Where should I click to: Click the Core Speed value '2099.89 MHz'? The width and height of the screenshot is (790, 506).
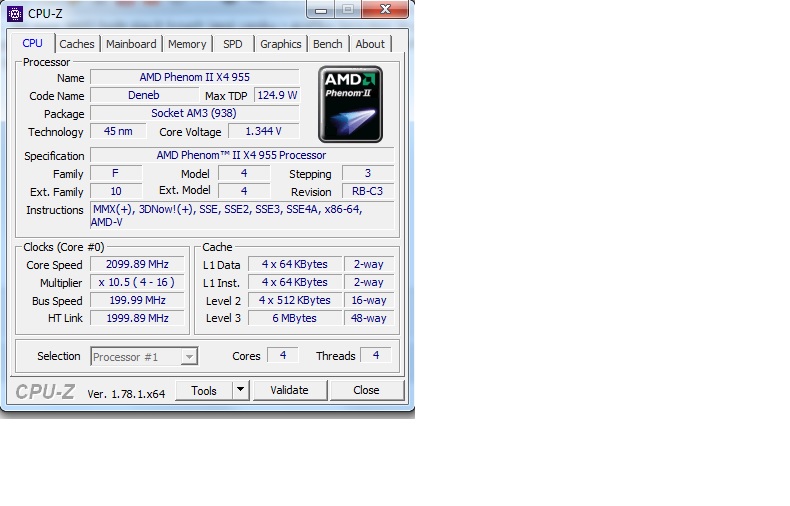[137, 264]
